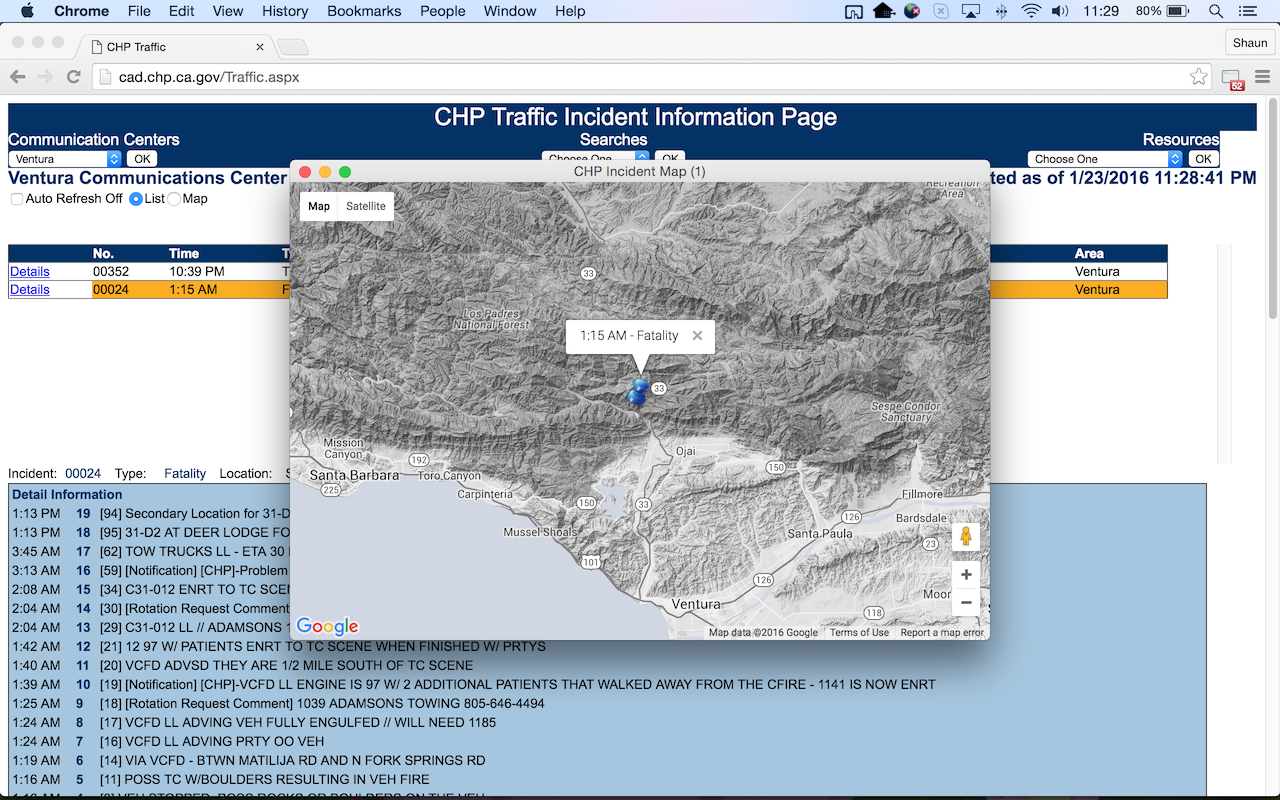The width and height of the screenshot is (1280, 800).
Task: Bookmark this page with the star
Action: click(1198, 77)
